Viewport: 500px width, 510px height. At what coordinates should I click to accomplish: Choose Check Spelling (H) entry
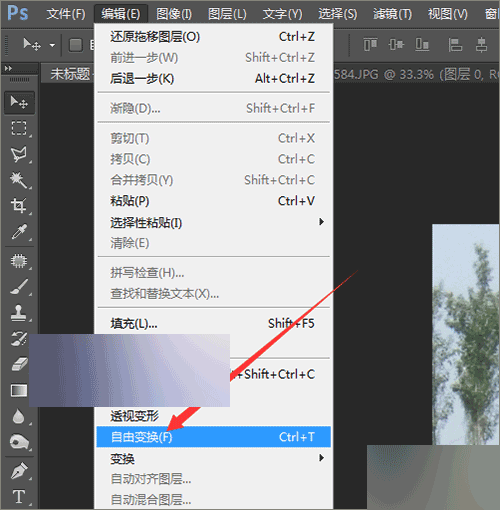click(213, 273)
